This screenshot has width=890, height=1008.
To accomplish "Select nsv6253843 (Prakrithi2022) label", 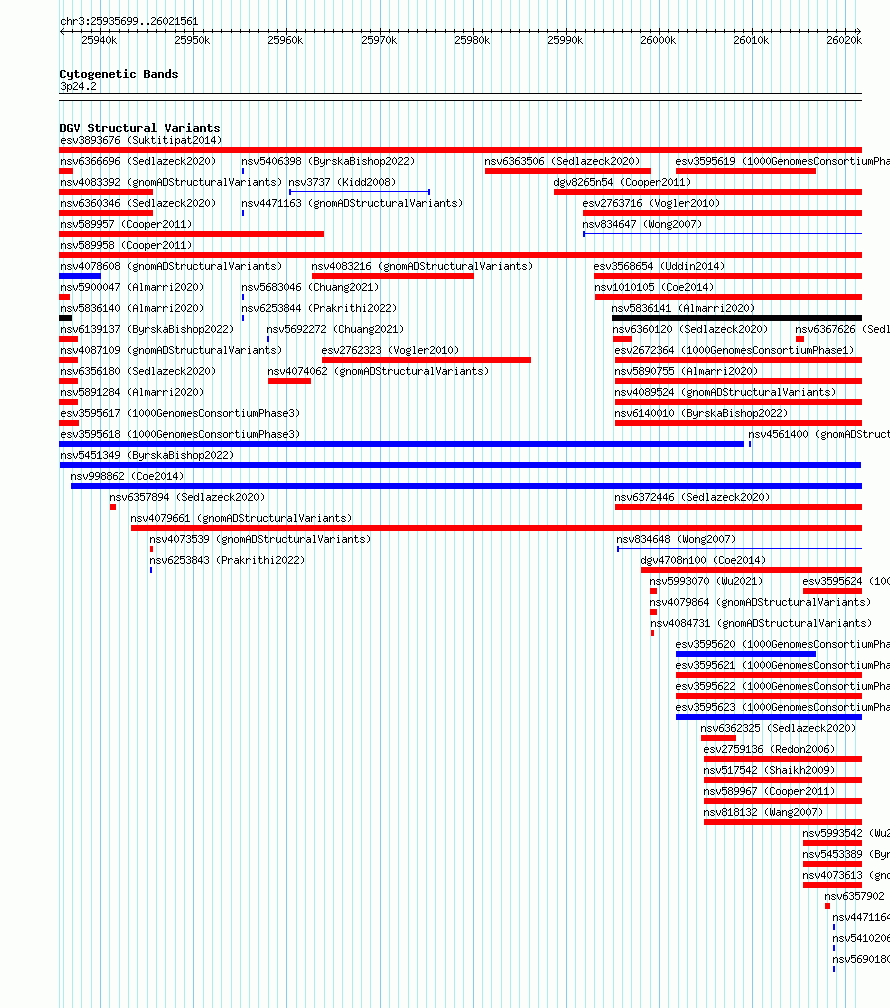I will (227, 561).
